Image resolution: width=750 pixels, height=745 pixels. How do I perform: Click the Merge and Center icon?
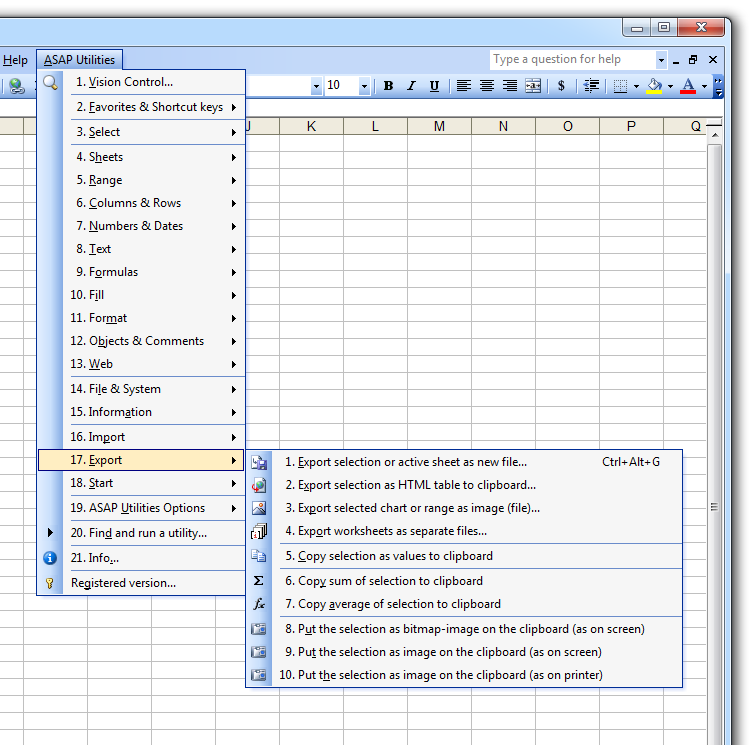(x=533, y=86)
